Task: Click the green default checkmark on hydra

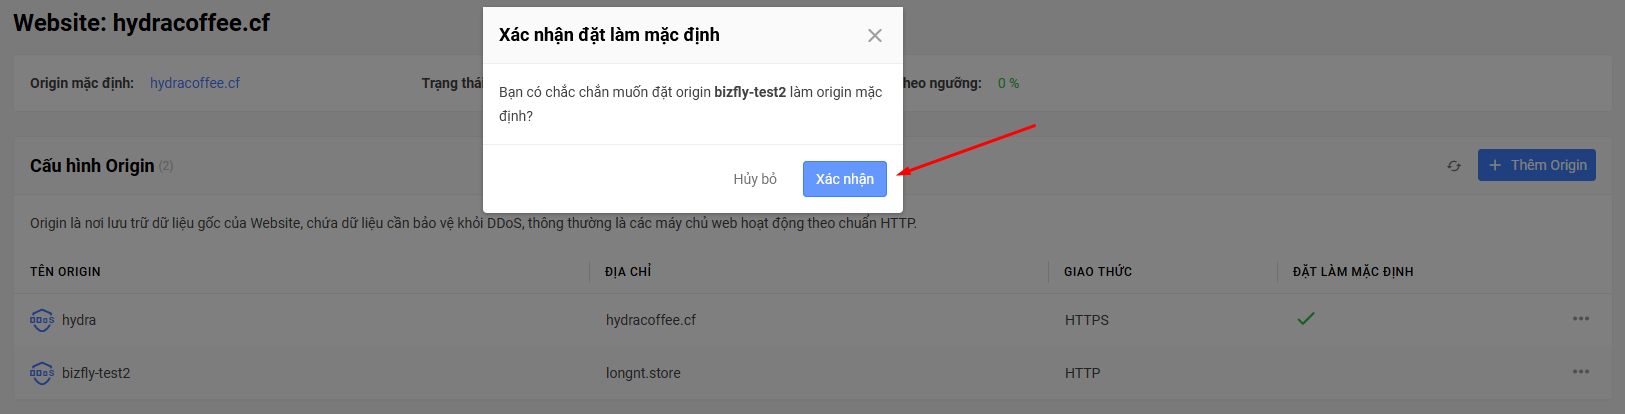Action: (x=1306, y=319)
